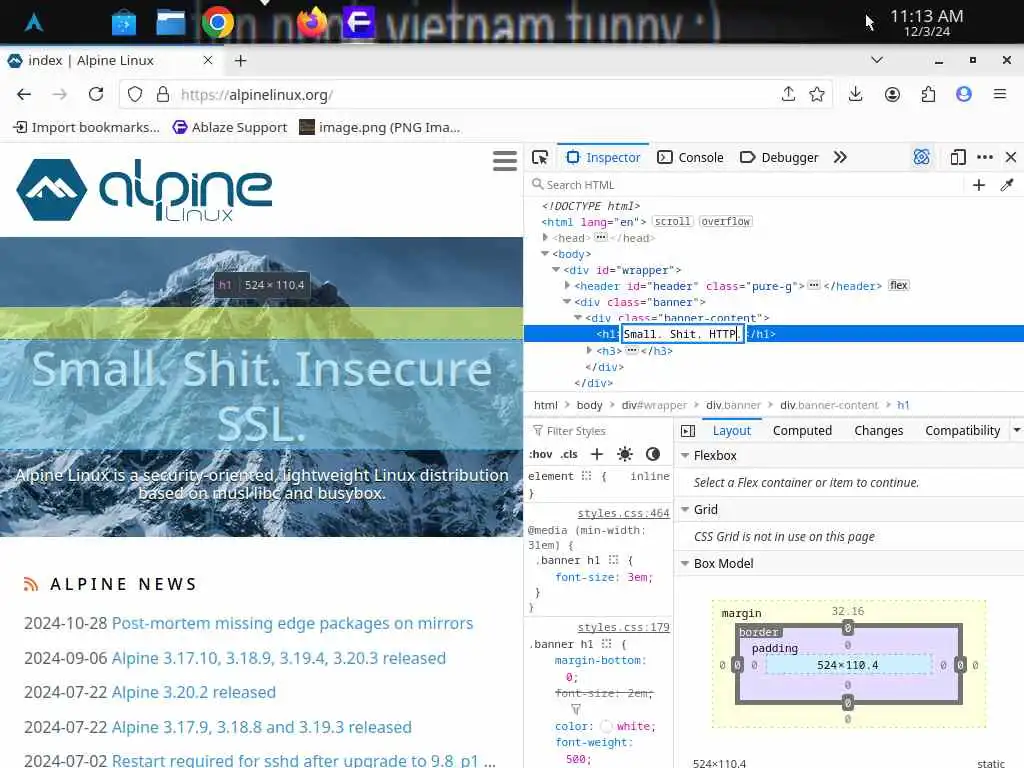Open the hamburger menu on Alpine page
The height and width of the screenshot is (768, 1024).
(505, 161)
